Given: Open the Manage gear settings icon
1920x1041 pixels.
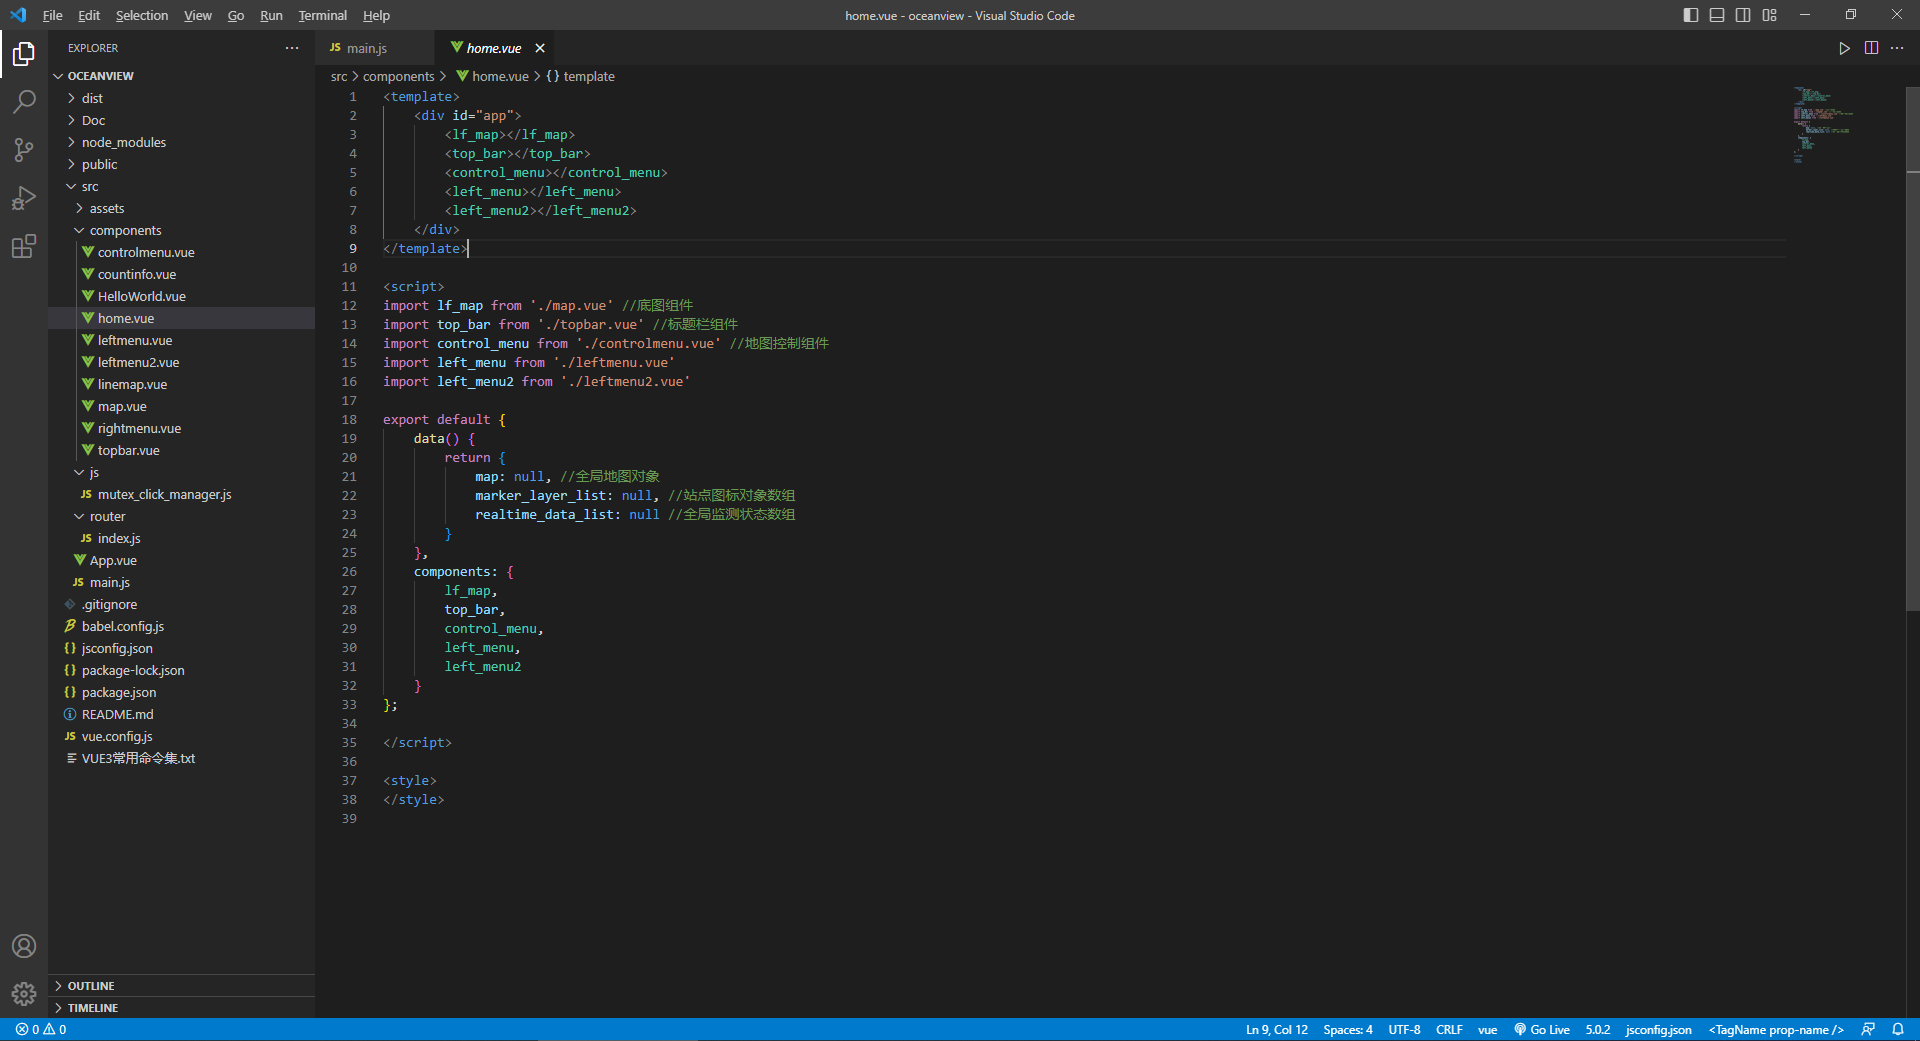Looking at the screenshot, I should 24,994.
